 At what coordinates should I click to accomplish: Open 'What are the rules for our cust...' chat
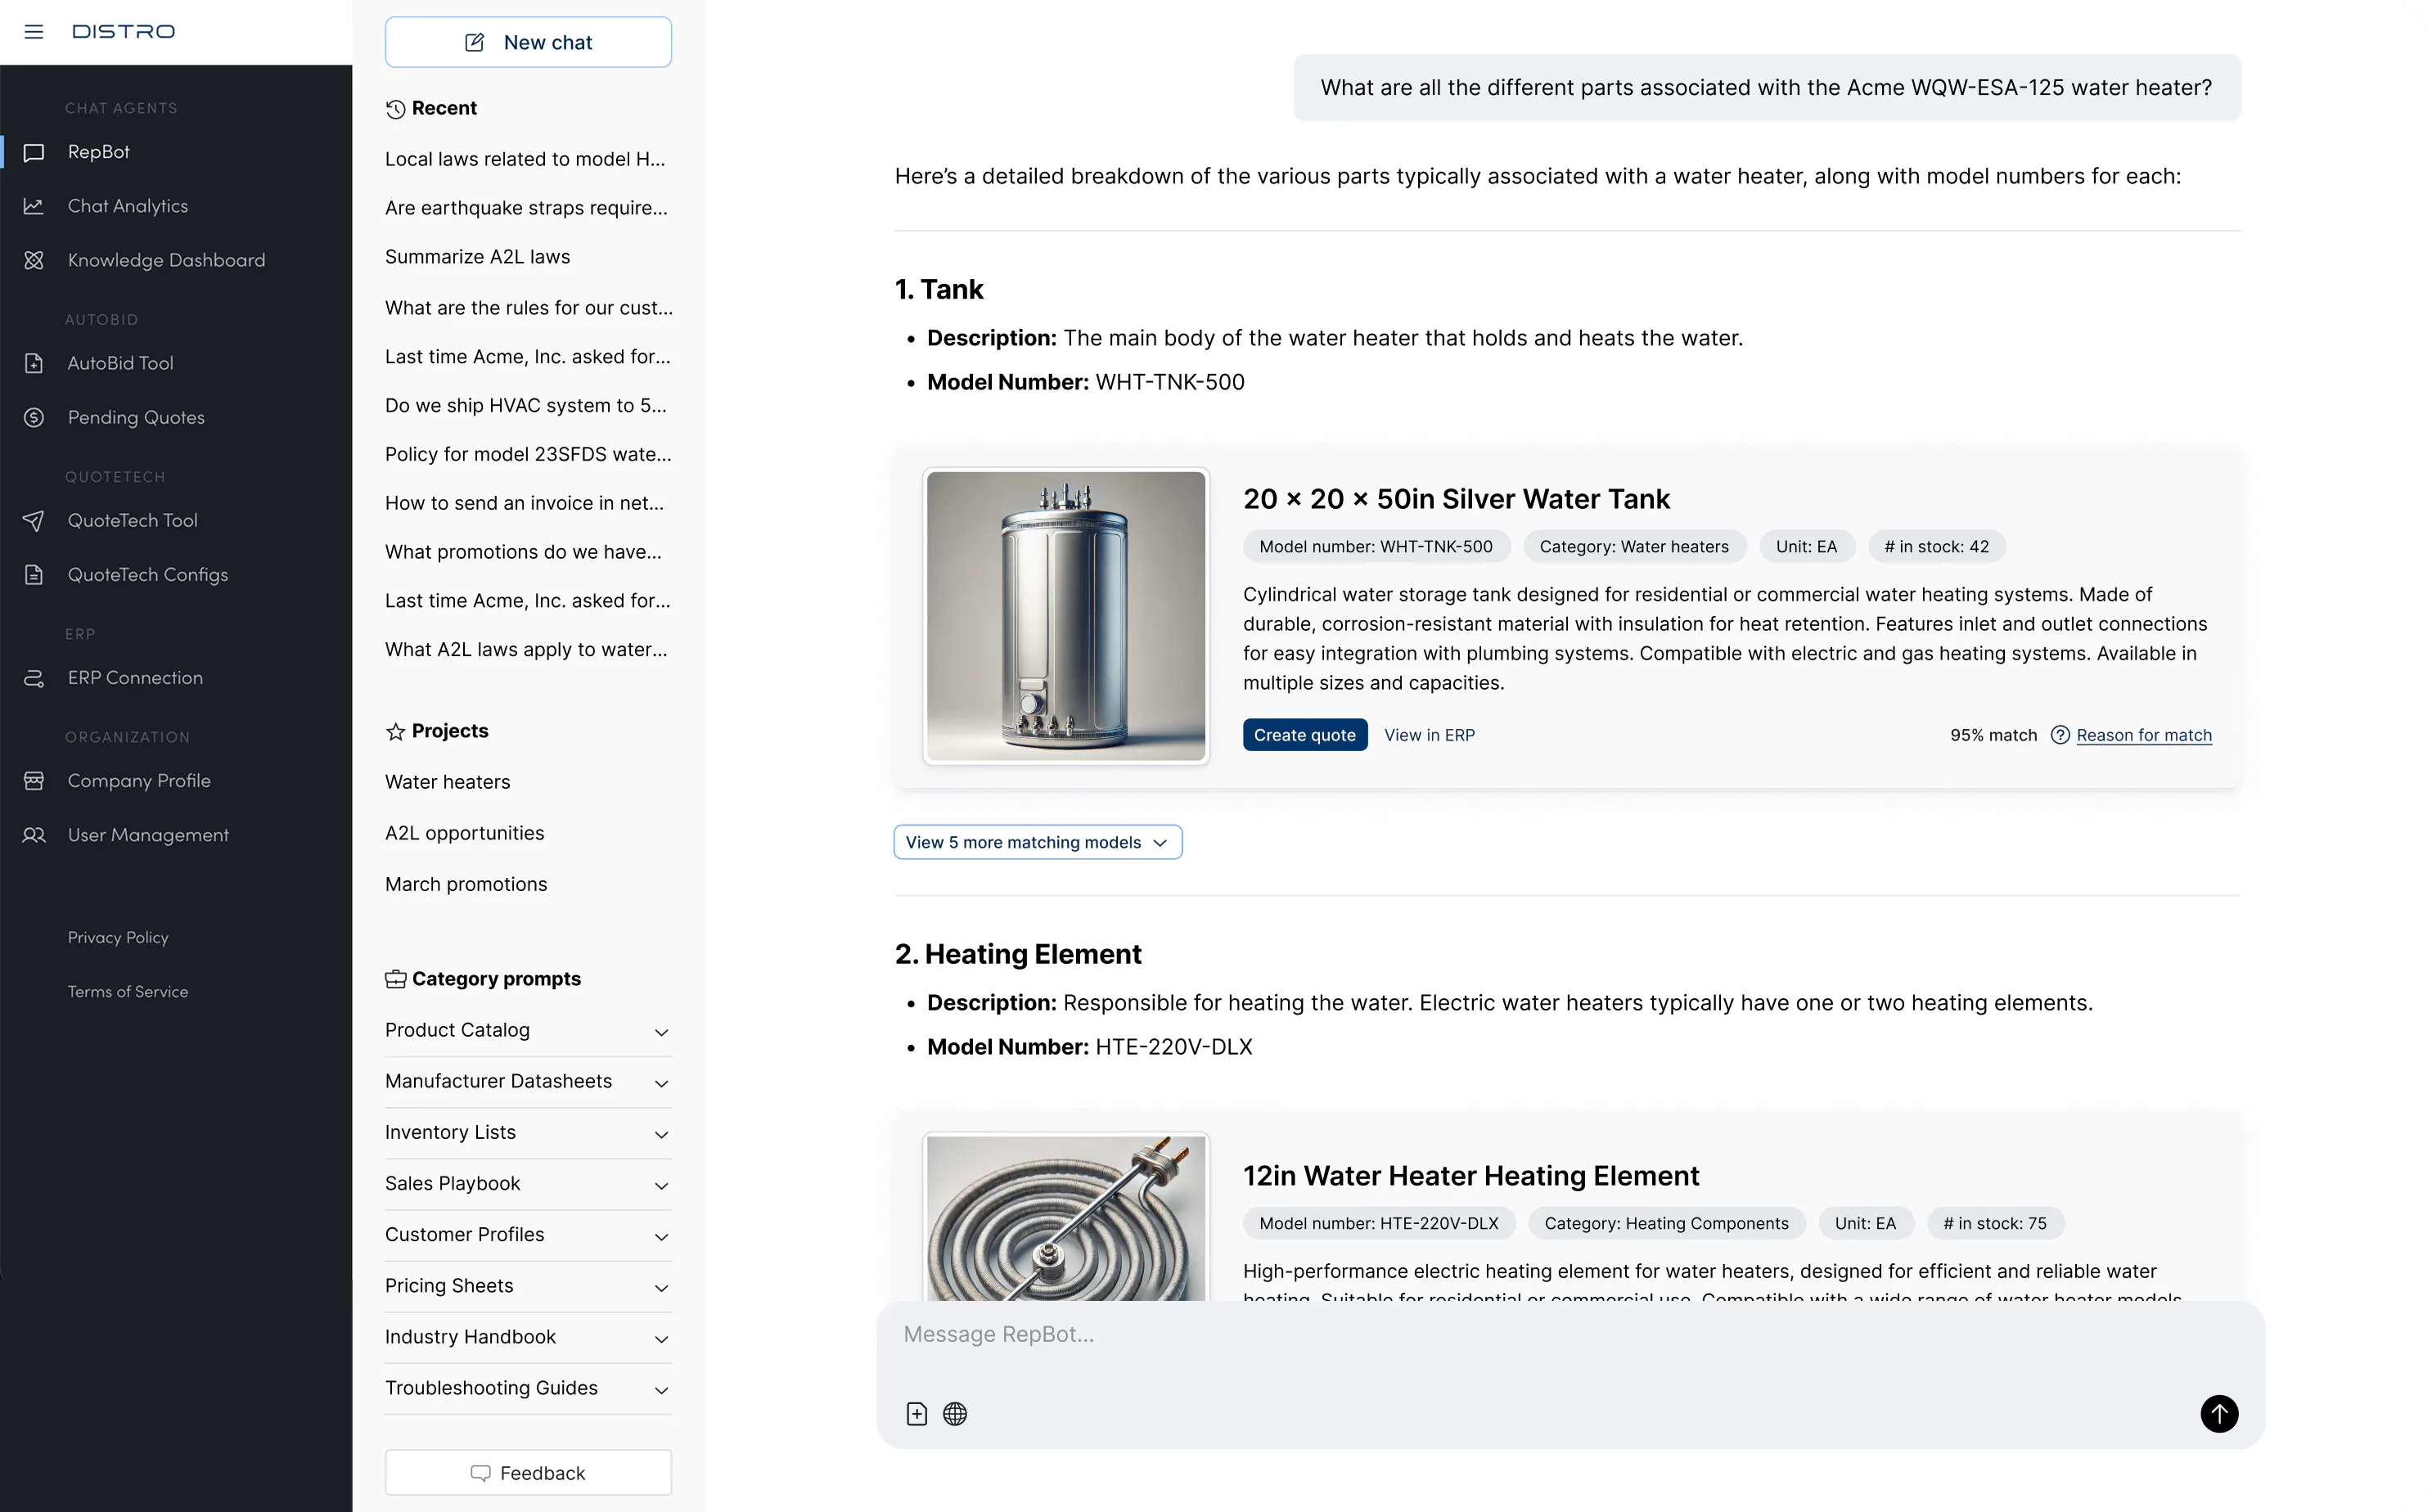click(x=529, y=308)
